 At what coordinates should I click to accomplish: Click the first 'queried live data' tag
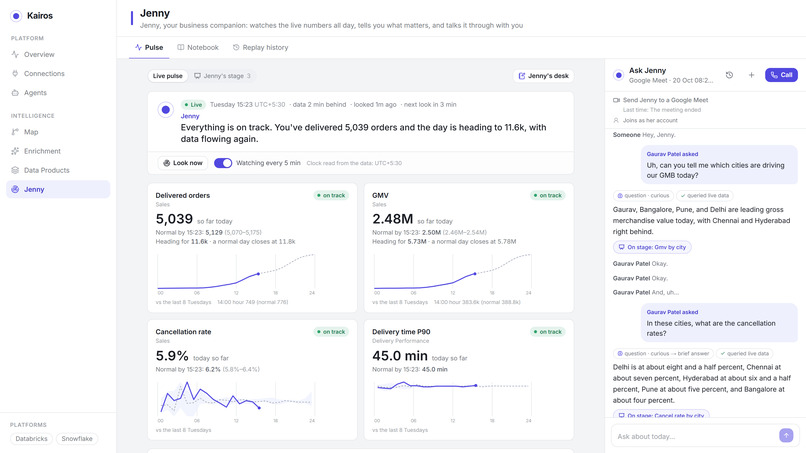[x=705, y=195]
